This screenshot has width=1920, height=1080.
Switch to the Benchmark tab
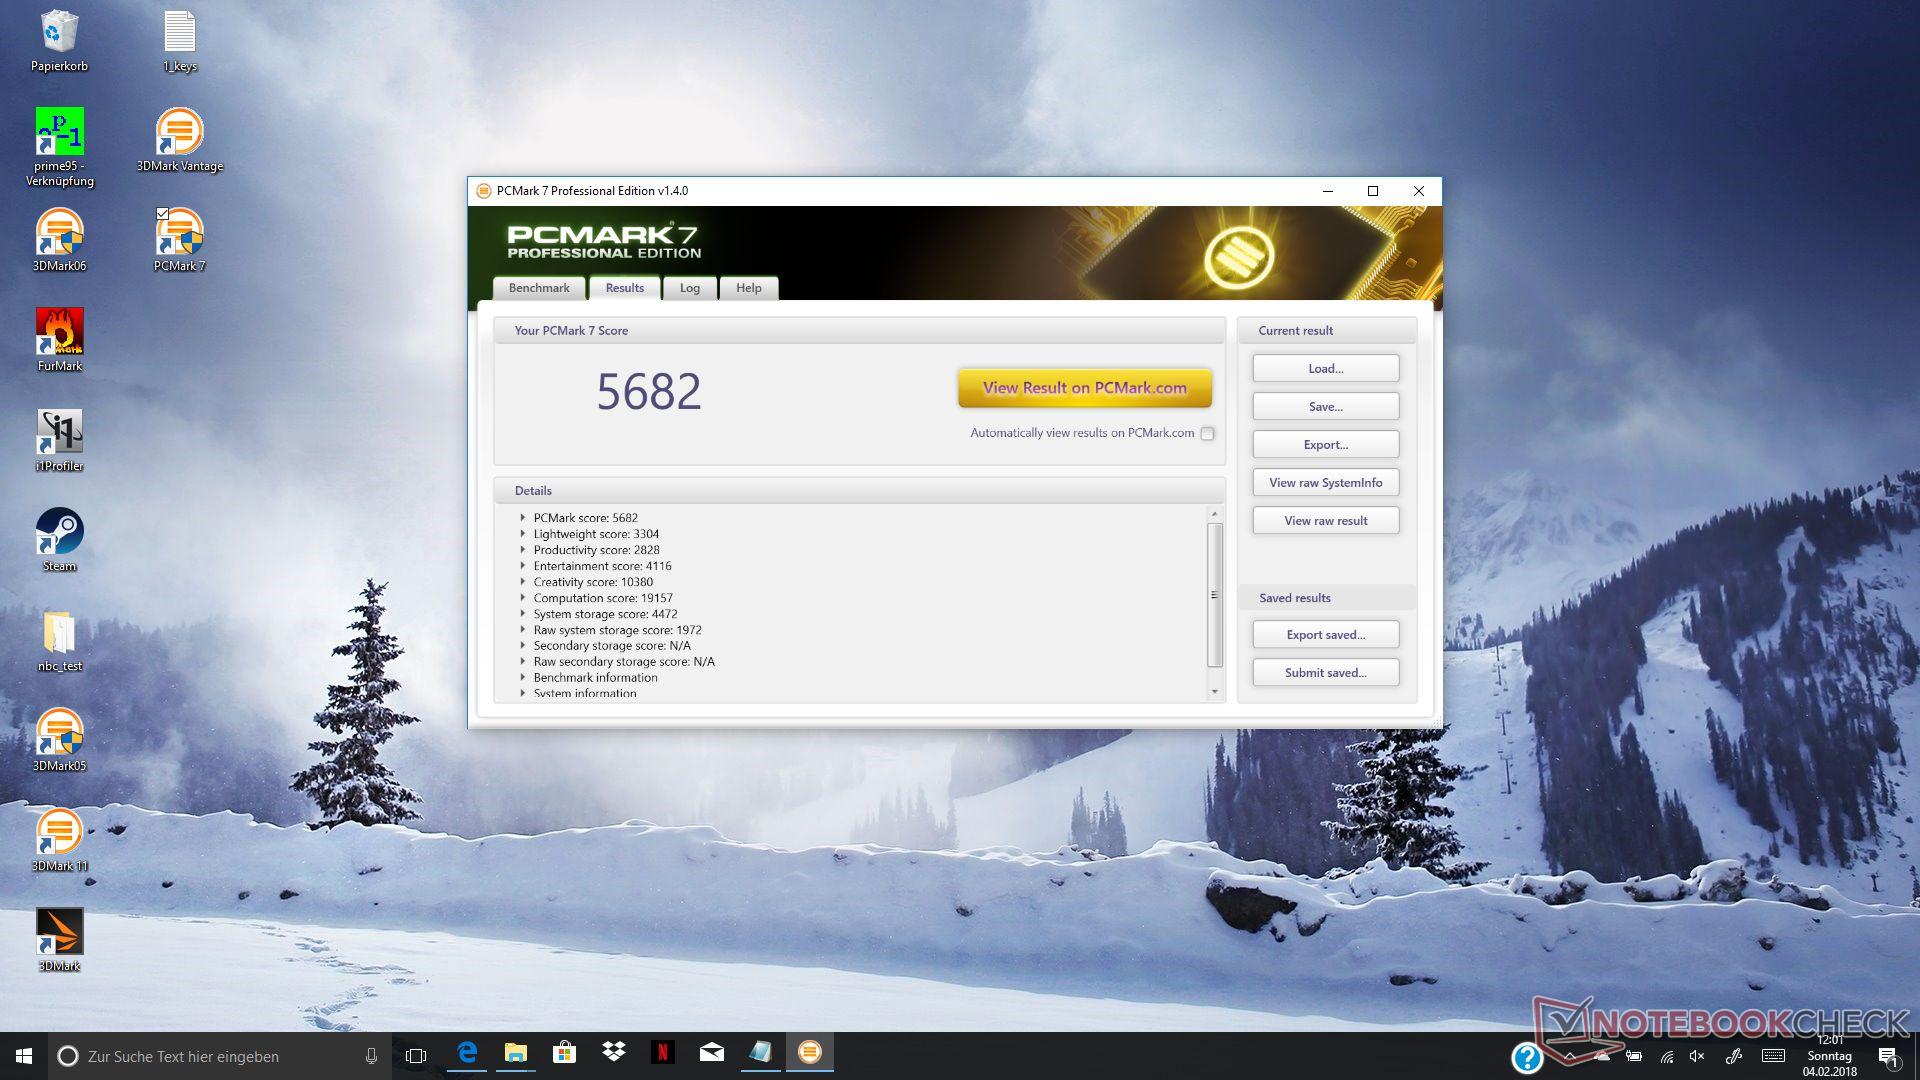538,288
